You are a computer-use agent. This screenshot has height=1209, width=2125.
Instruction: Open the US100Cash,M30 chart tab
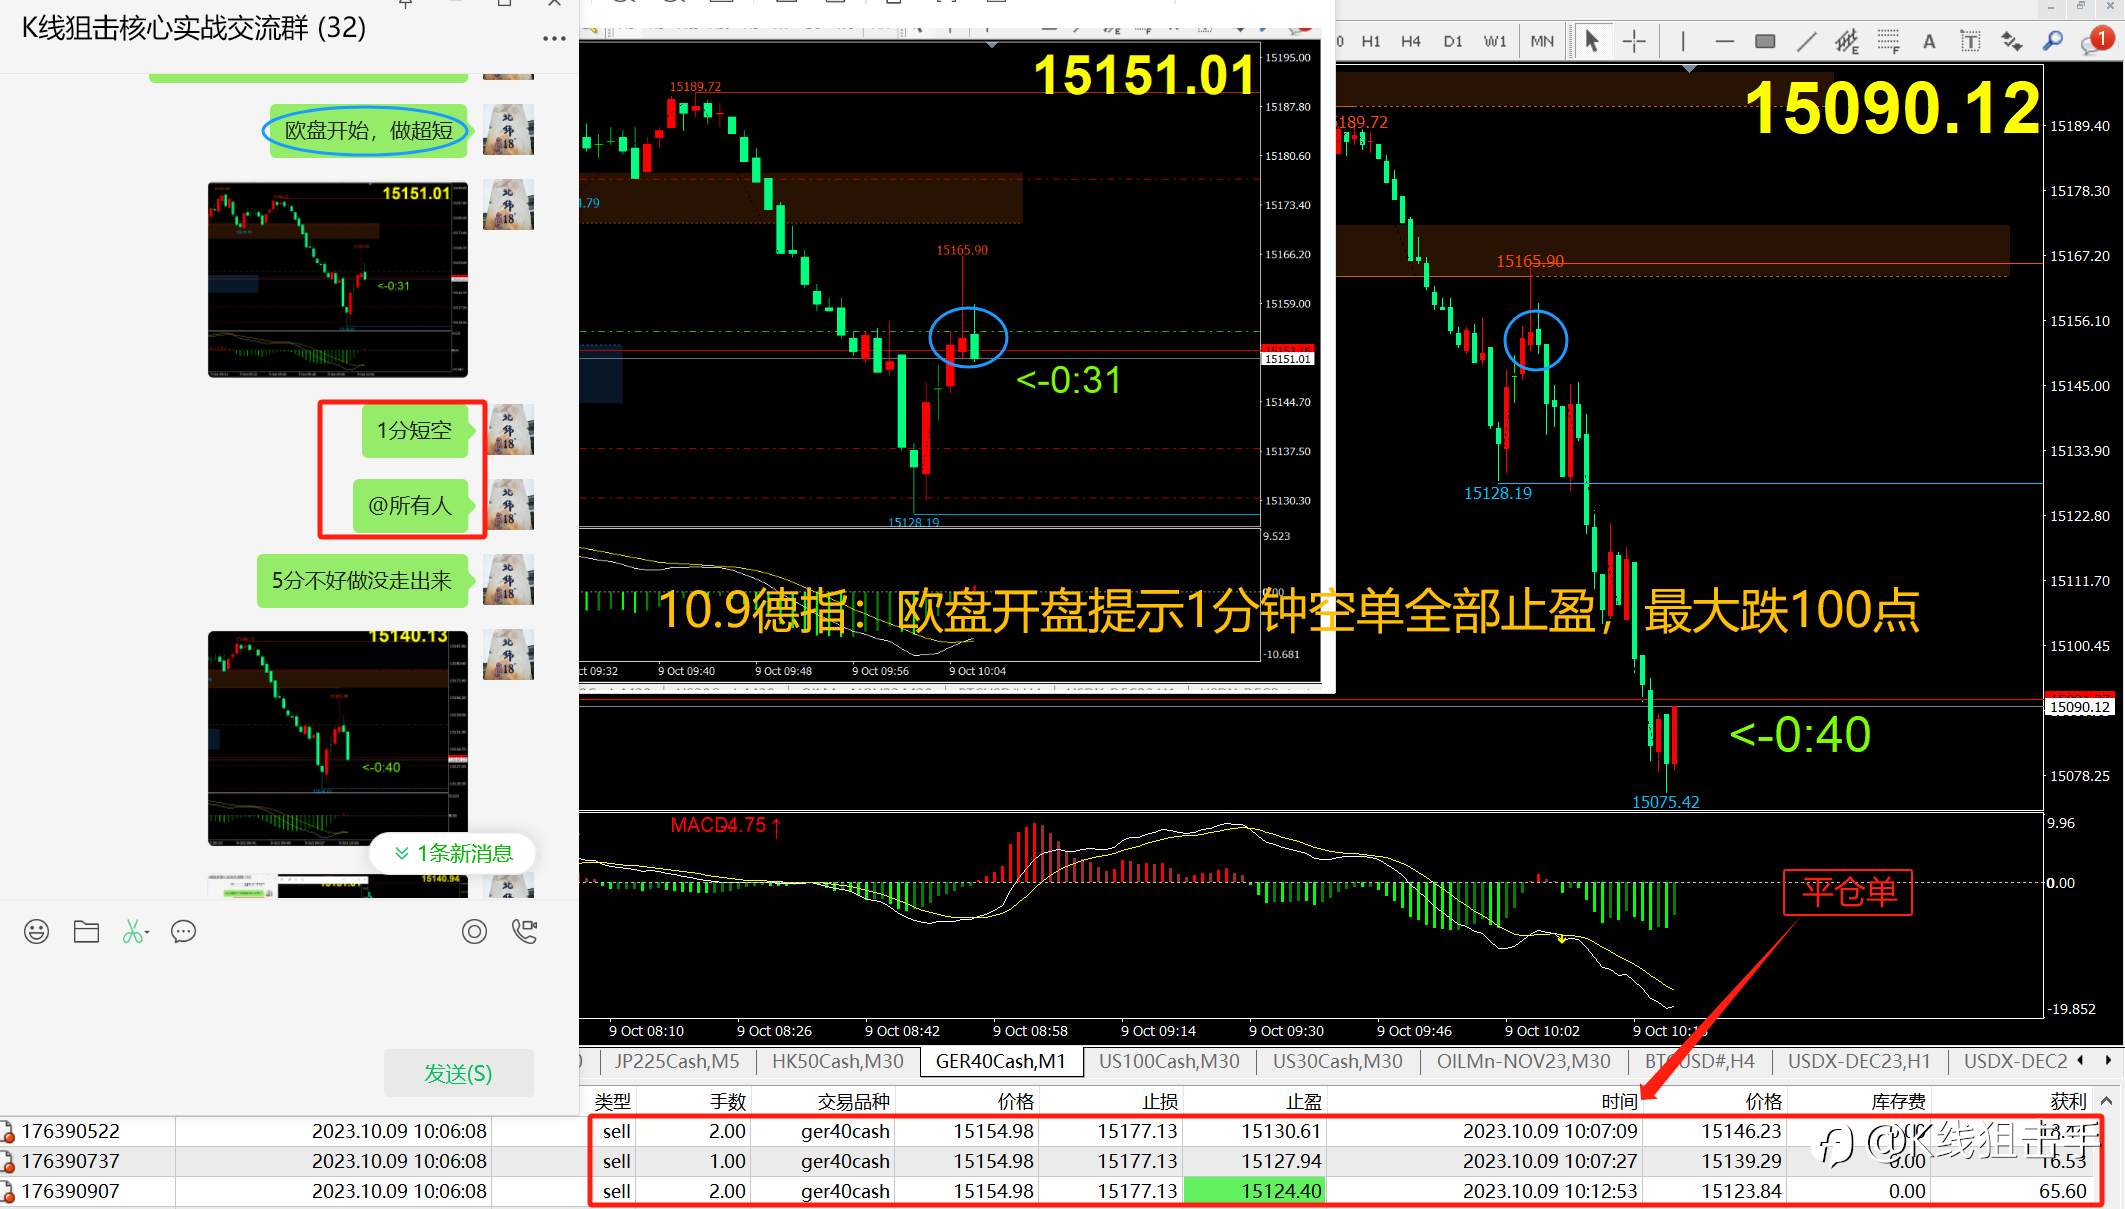click(x=1169, y=1061)
